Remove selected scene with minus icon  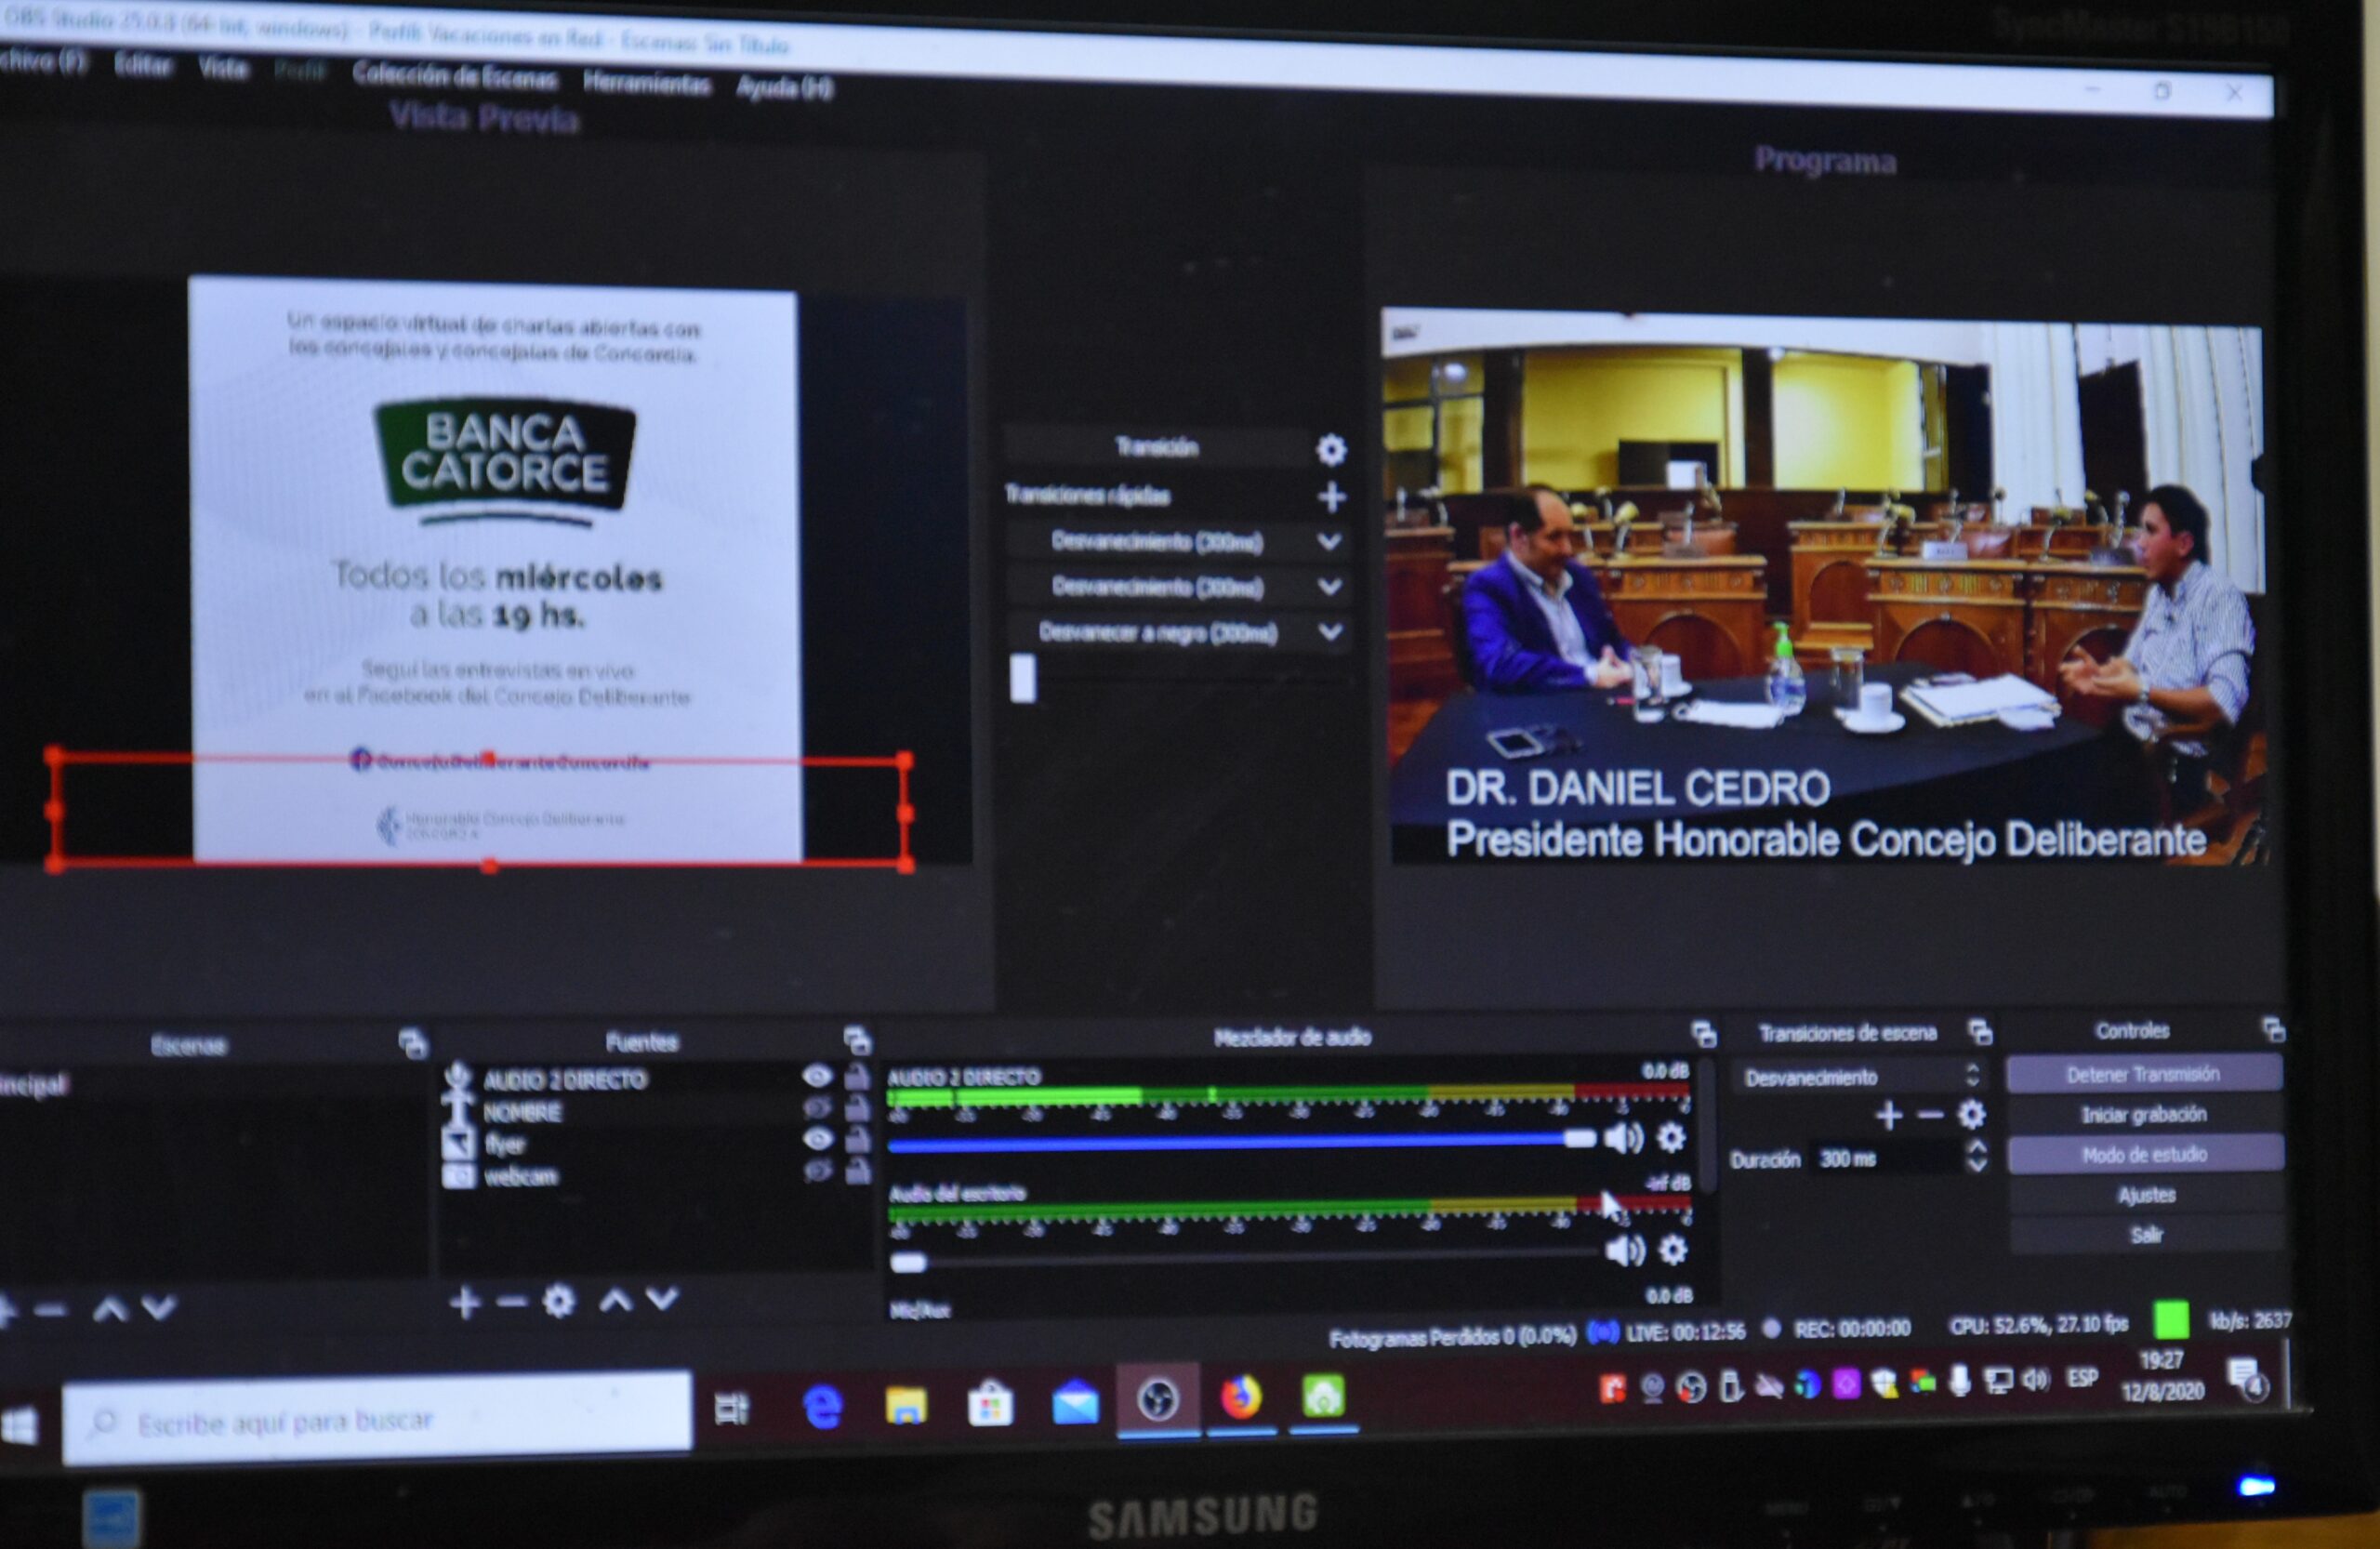point(50,1310)
